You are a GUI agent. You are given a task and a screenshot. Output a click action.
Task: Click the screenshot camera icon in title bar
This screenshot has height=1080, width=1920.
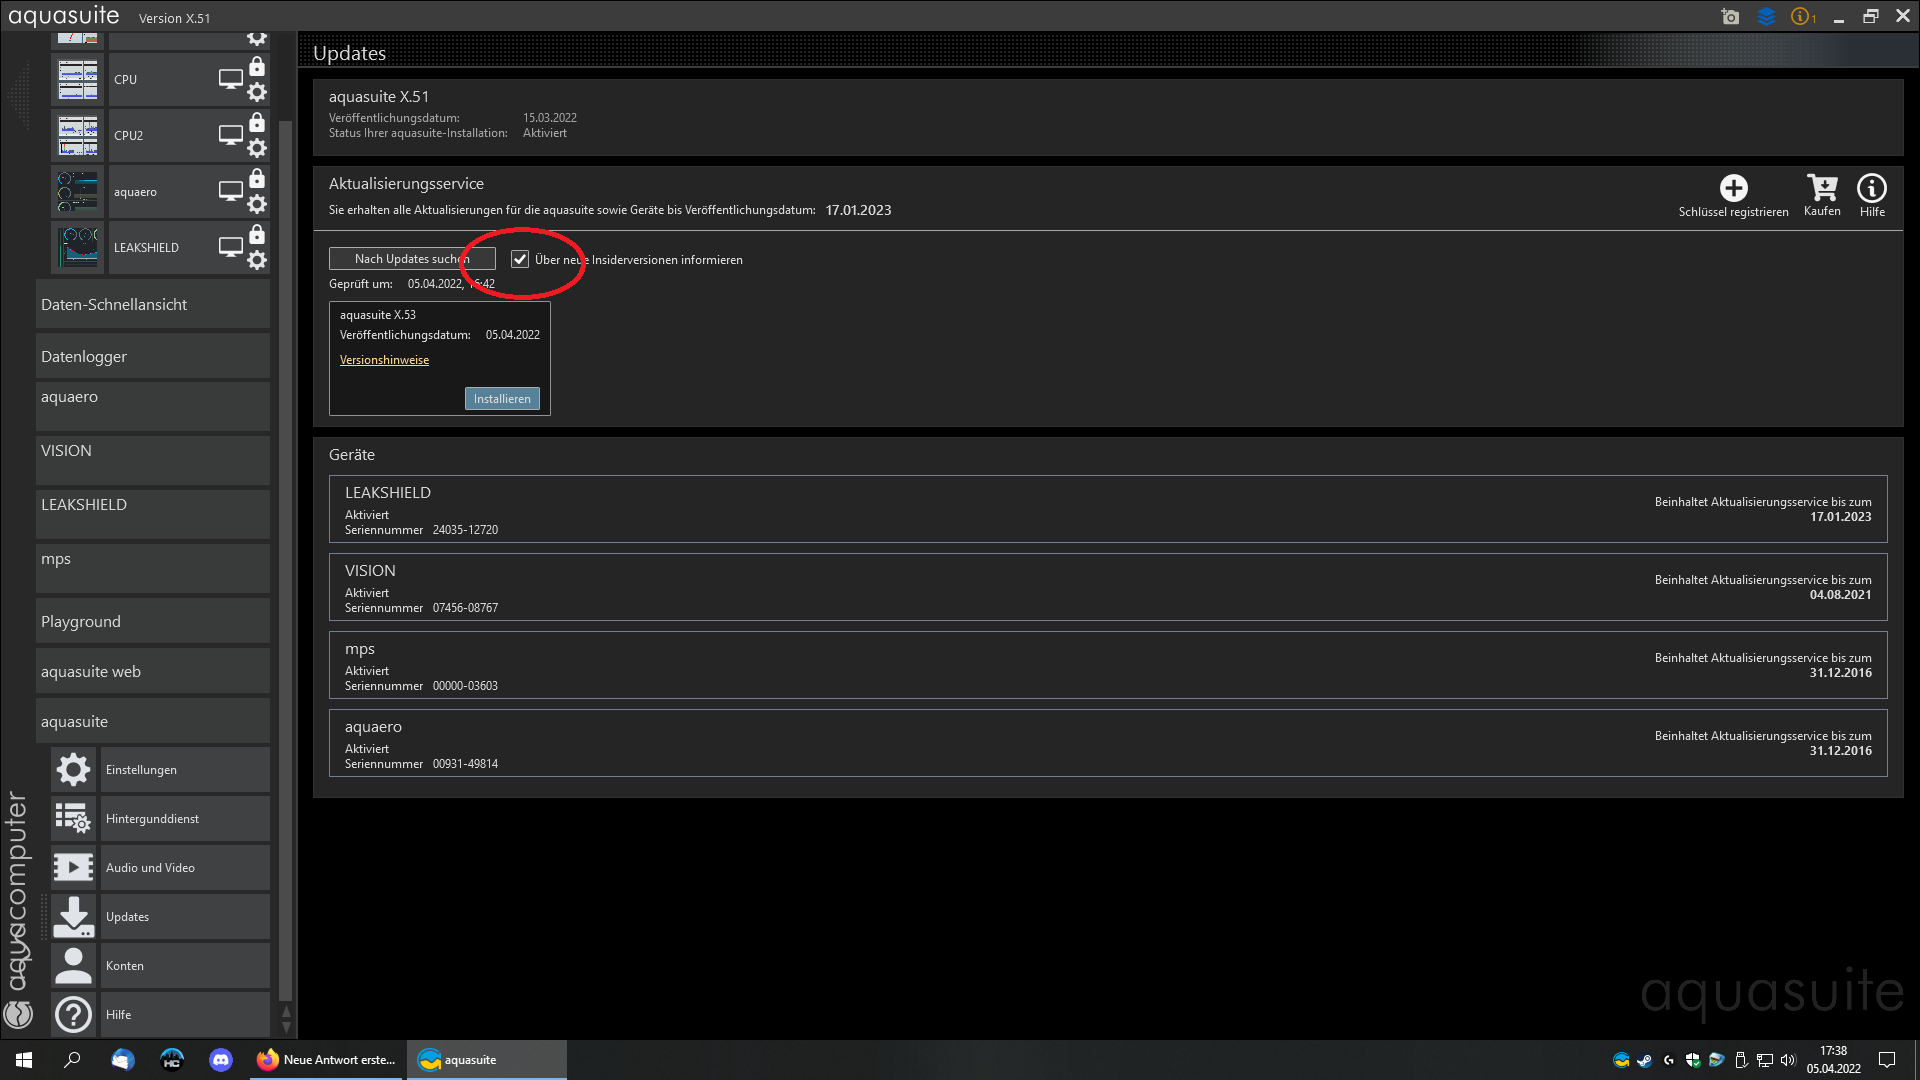(1730, 17)
